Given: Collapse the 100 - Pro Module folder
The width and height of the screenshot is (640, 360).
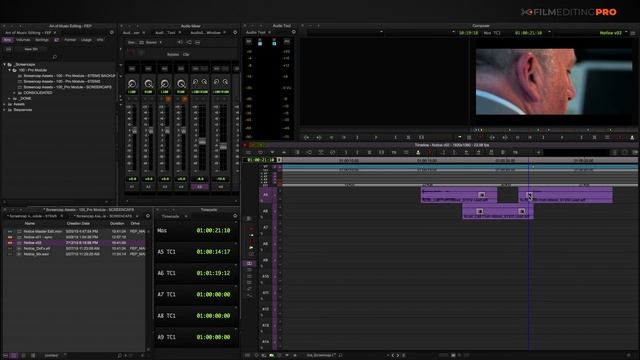Looking at the screenshot, I should (9, 70).
